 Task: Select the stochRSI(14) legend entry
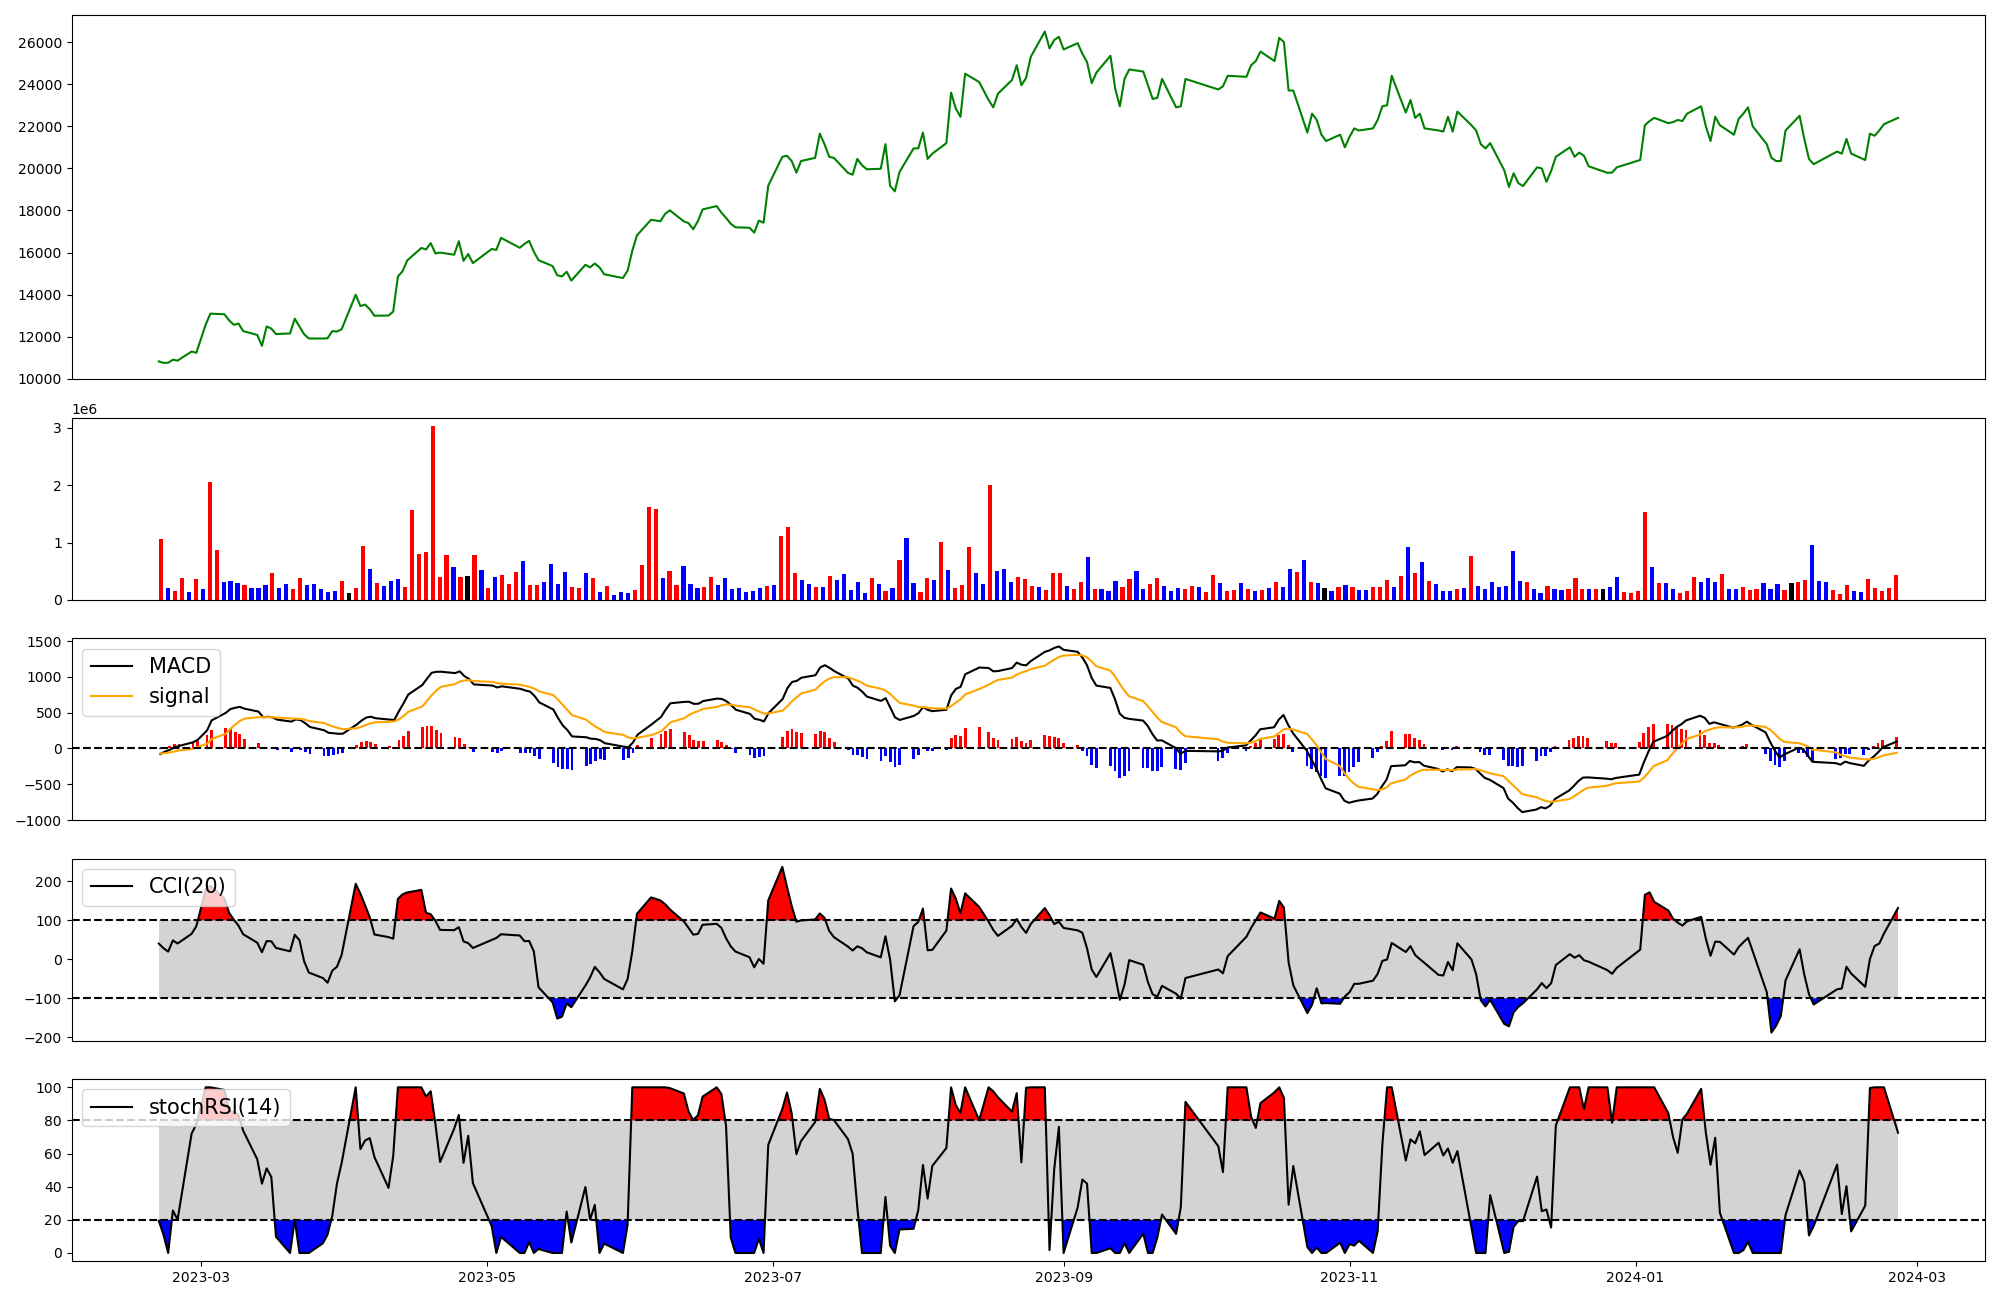(216, 1107)
